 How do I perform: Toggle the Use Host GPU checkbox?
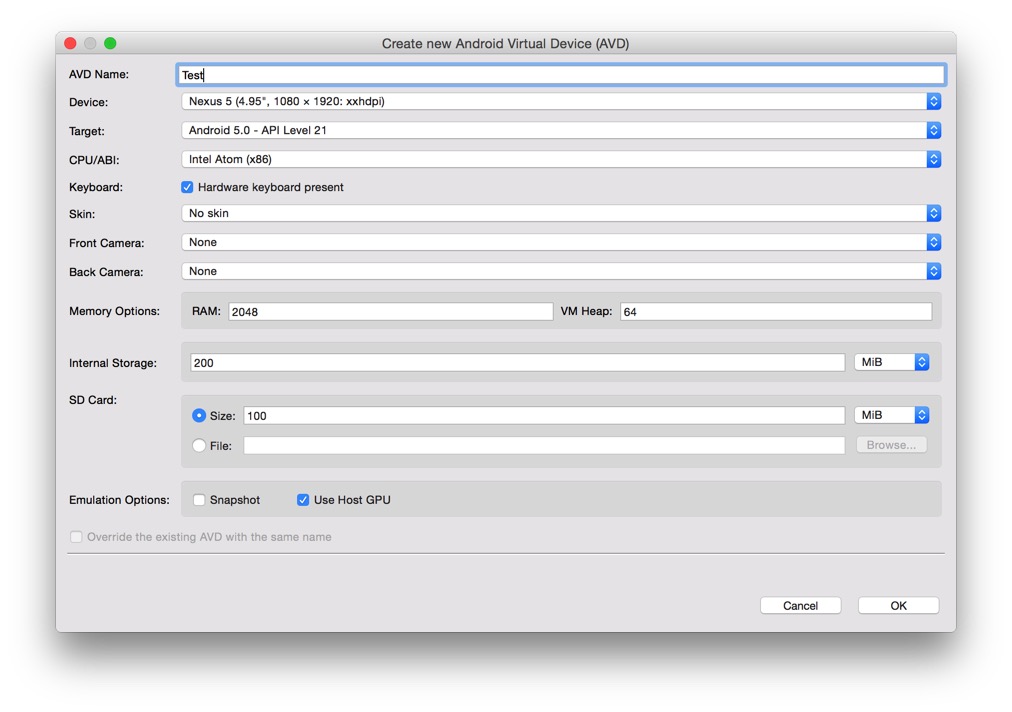(303, 500)
